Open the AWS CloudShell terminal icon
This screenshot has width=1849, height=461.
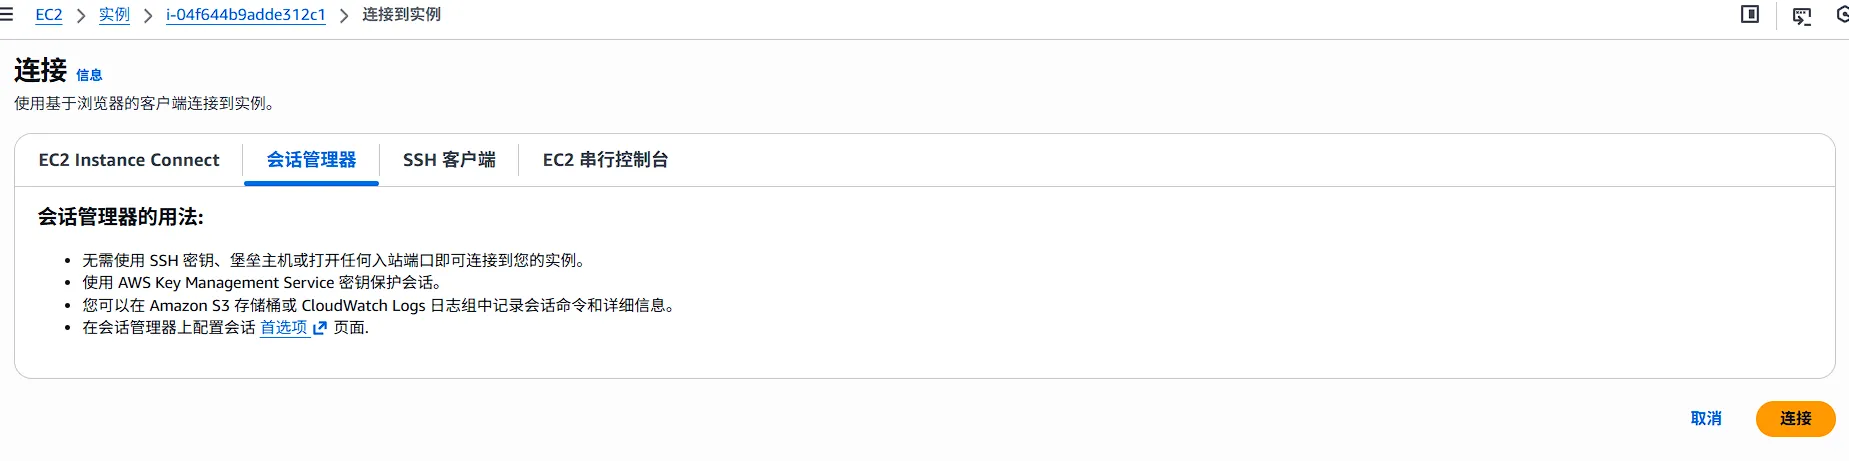(x=1802, y=15)
